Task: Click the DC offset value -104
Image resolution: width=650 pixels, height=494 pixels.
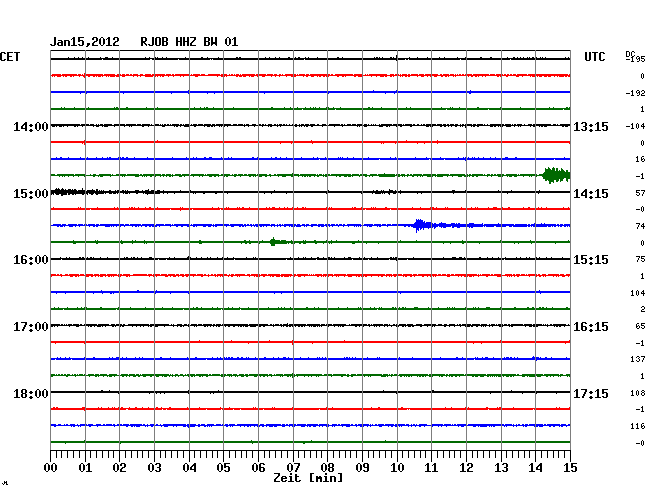Action: [635, 126]
